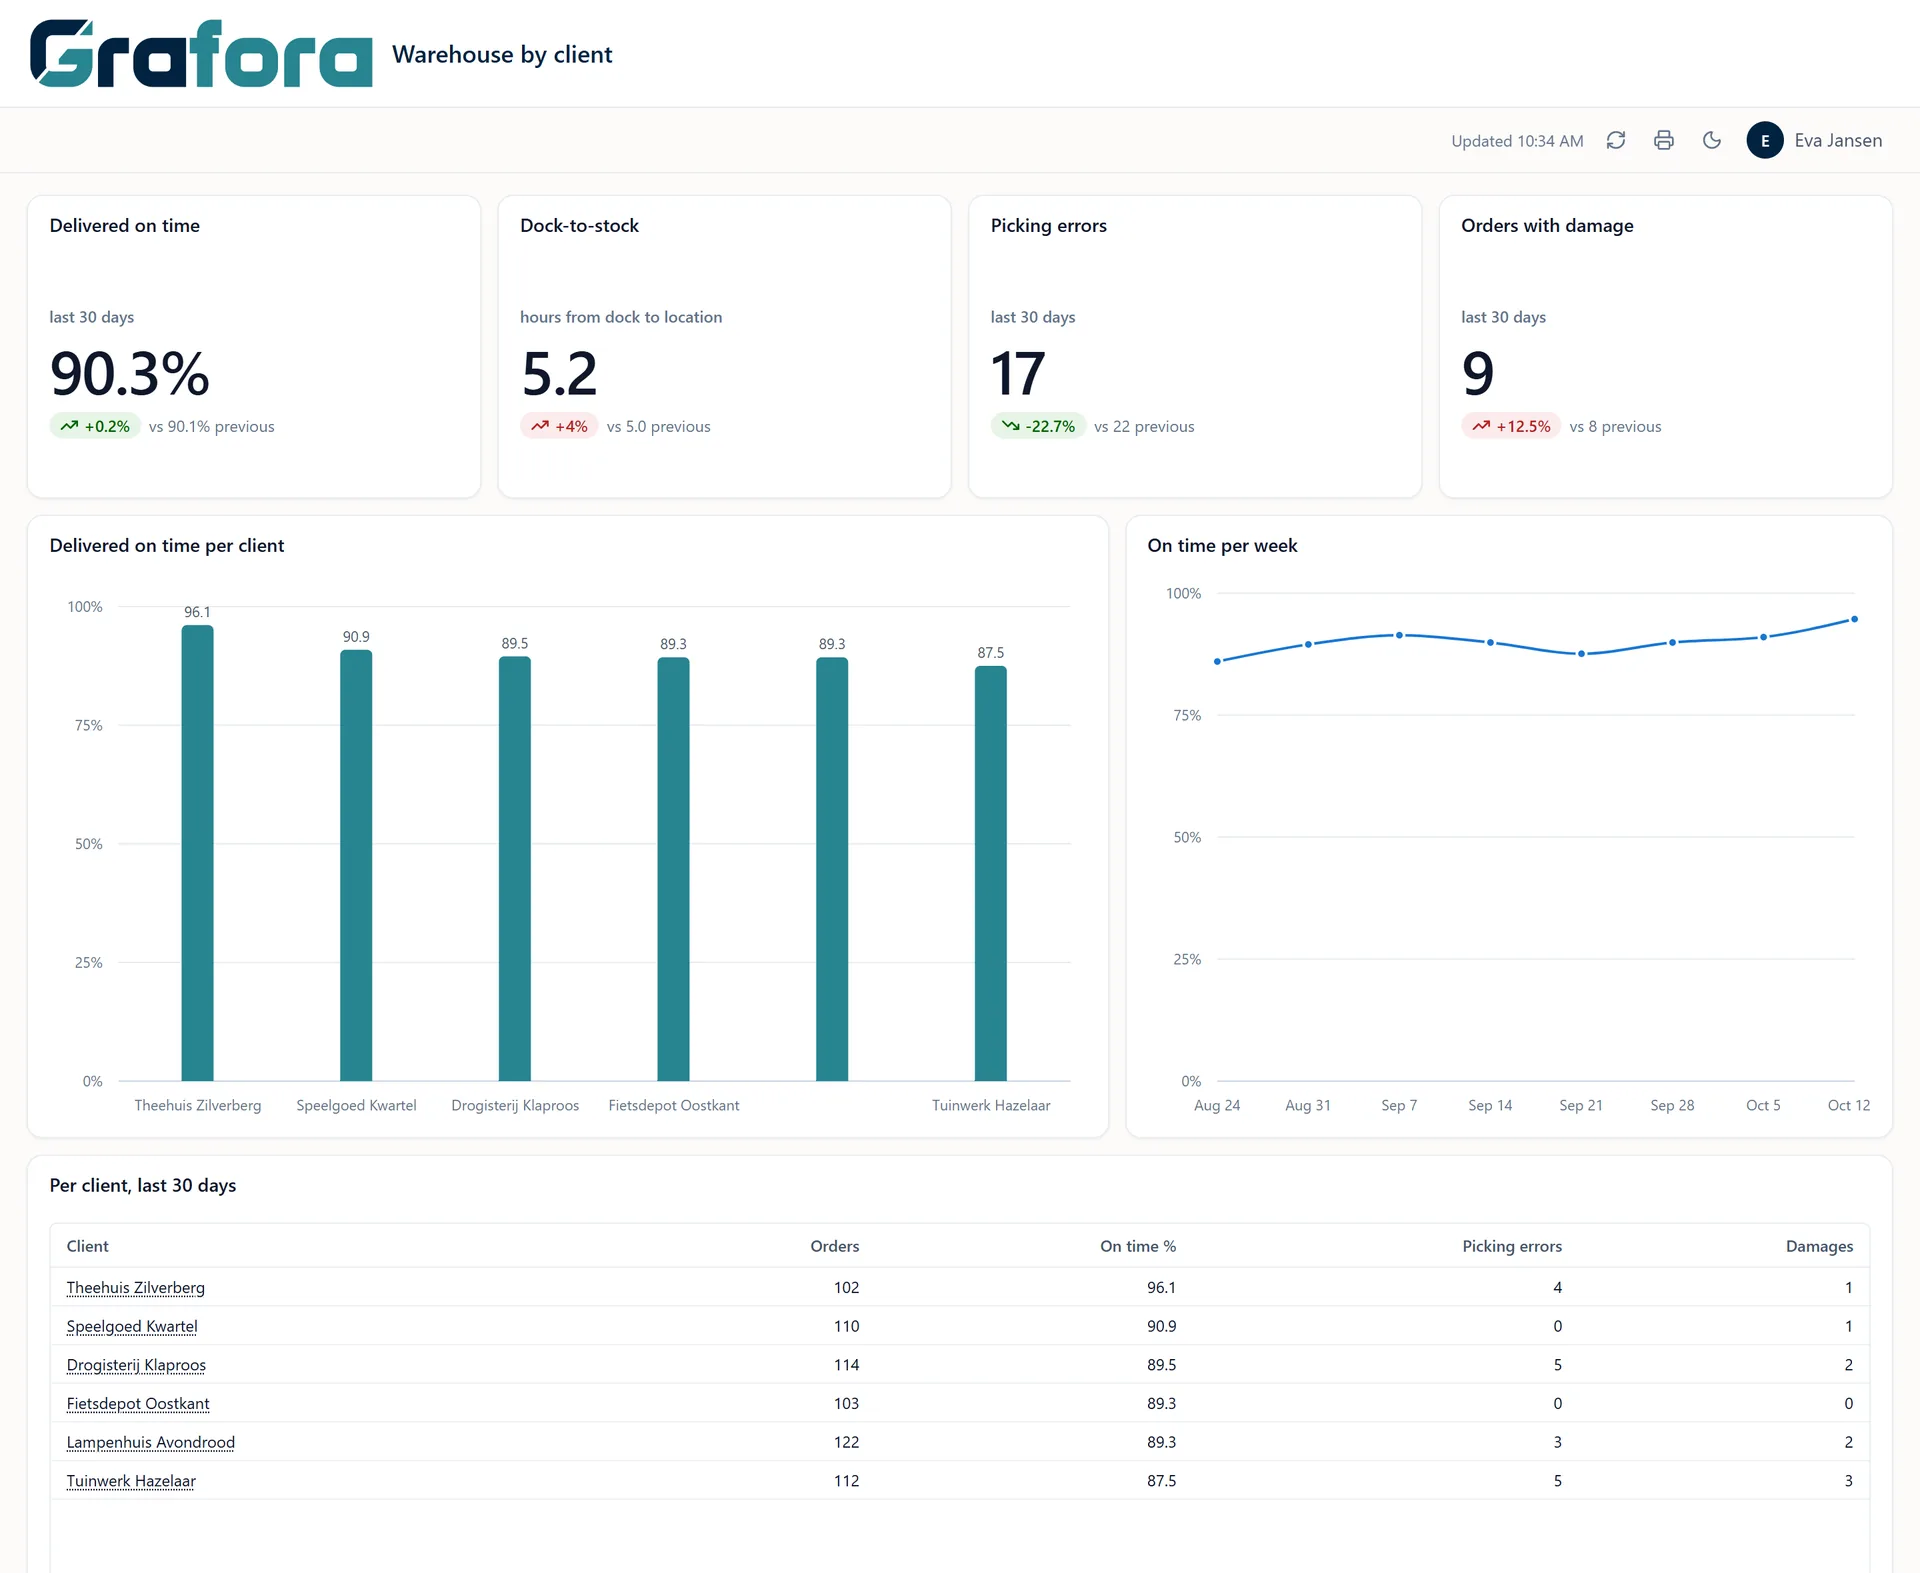Image resolution: width=1920 pixels, height=1573 pixels.
Task: Click the print dashboard icon
Action: (1664, 141)
